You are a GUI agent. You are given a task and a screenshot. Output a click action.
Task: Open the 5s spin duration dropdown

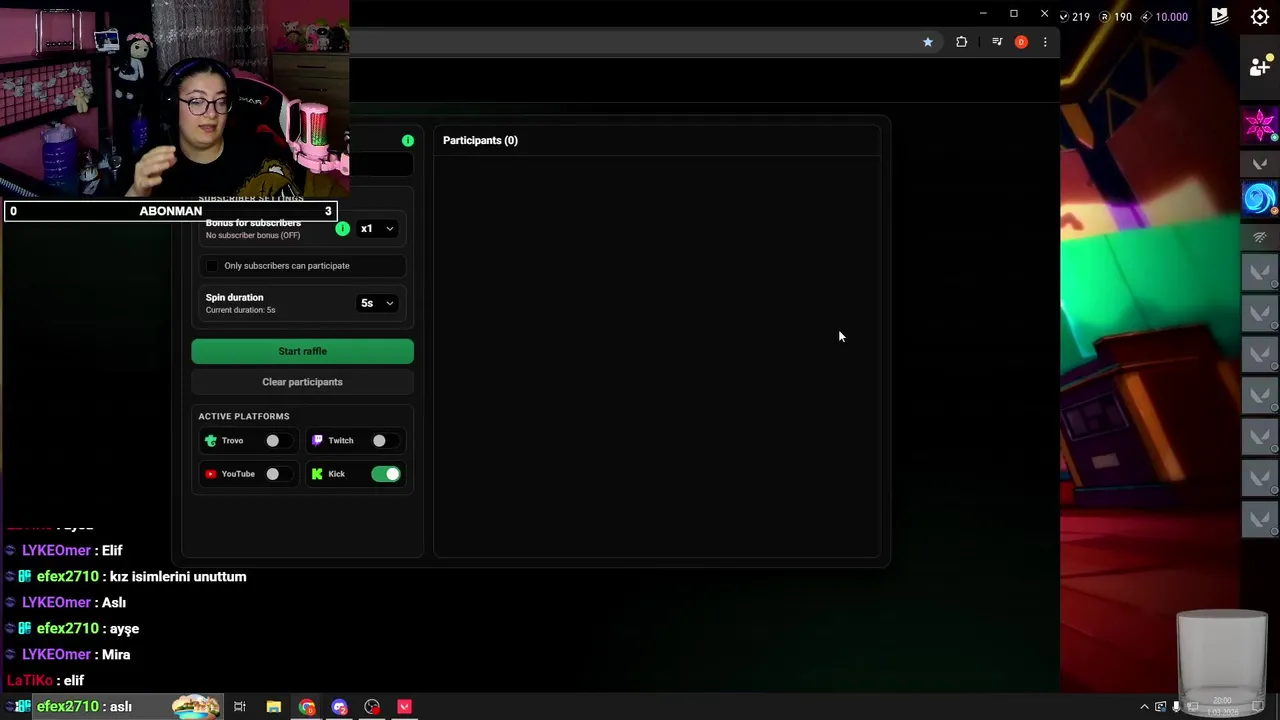pyautogui.click(x=377, y=303)
